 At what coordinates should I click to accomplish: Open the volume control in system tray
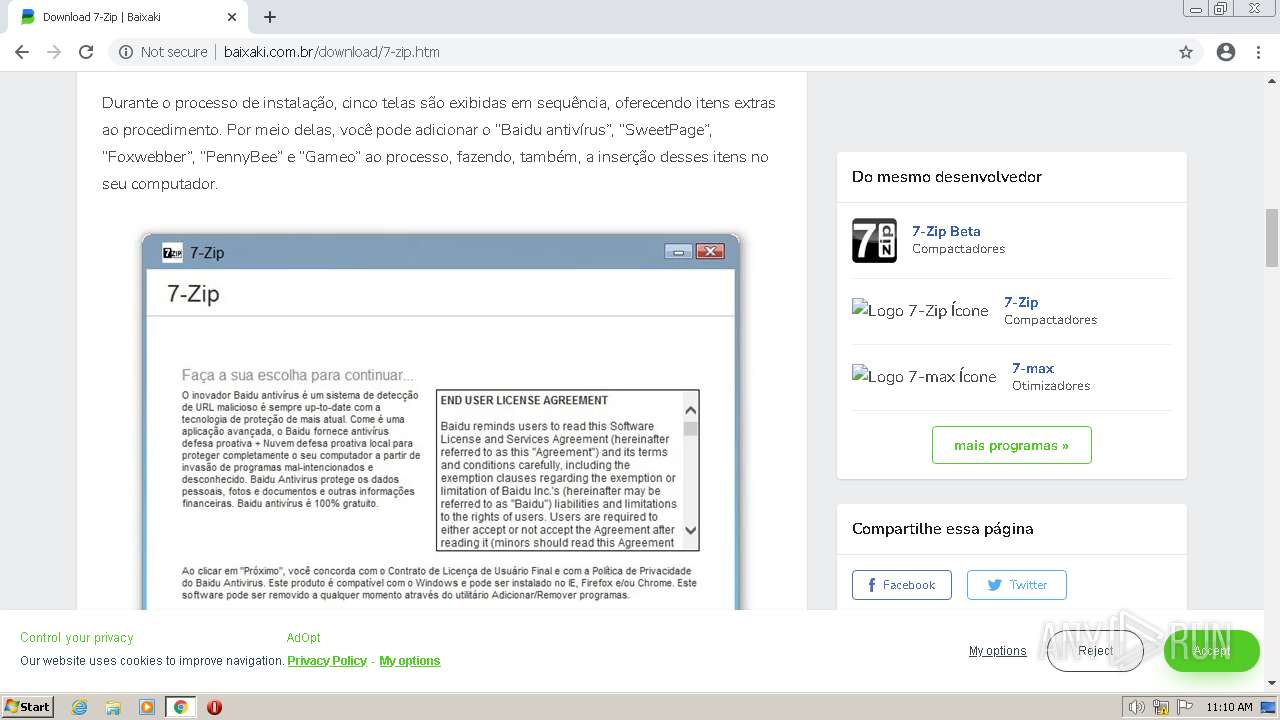point(1137,707)
